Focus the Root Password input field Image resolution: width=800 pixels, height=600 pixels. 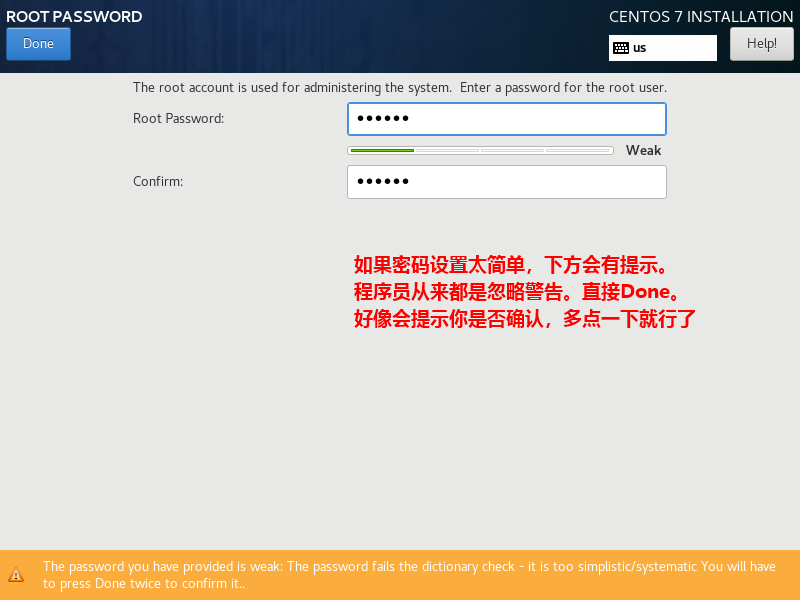pyautogui.click(x=507, y=119)
